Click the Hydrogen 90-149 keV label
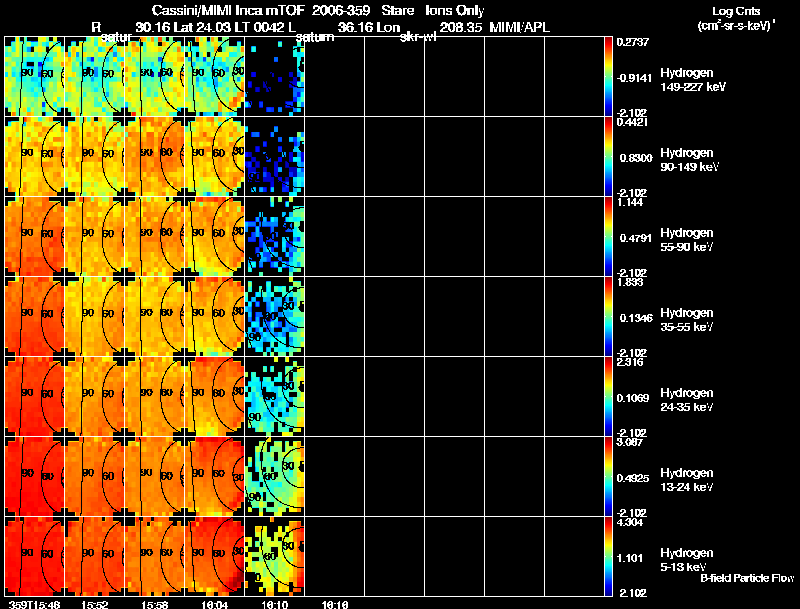 687,159
